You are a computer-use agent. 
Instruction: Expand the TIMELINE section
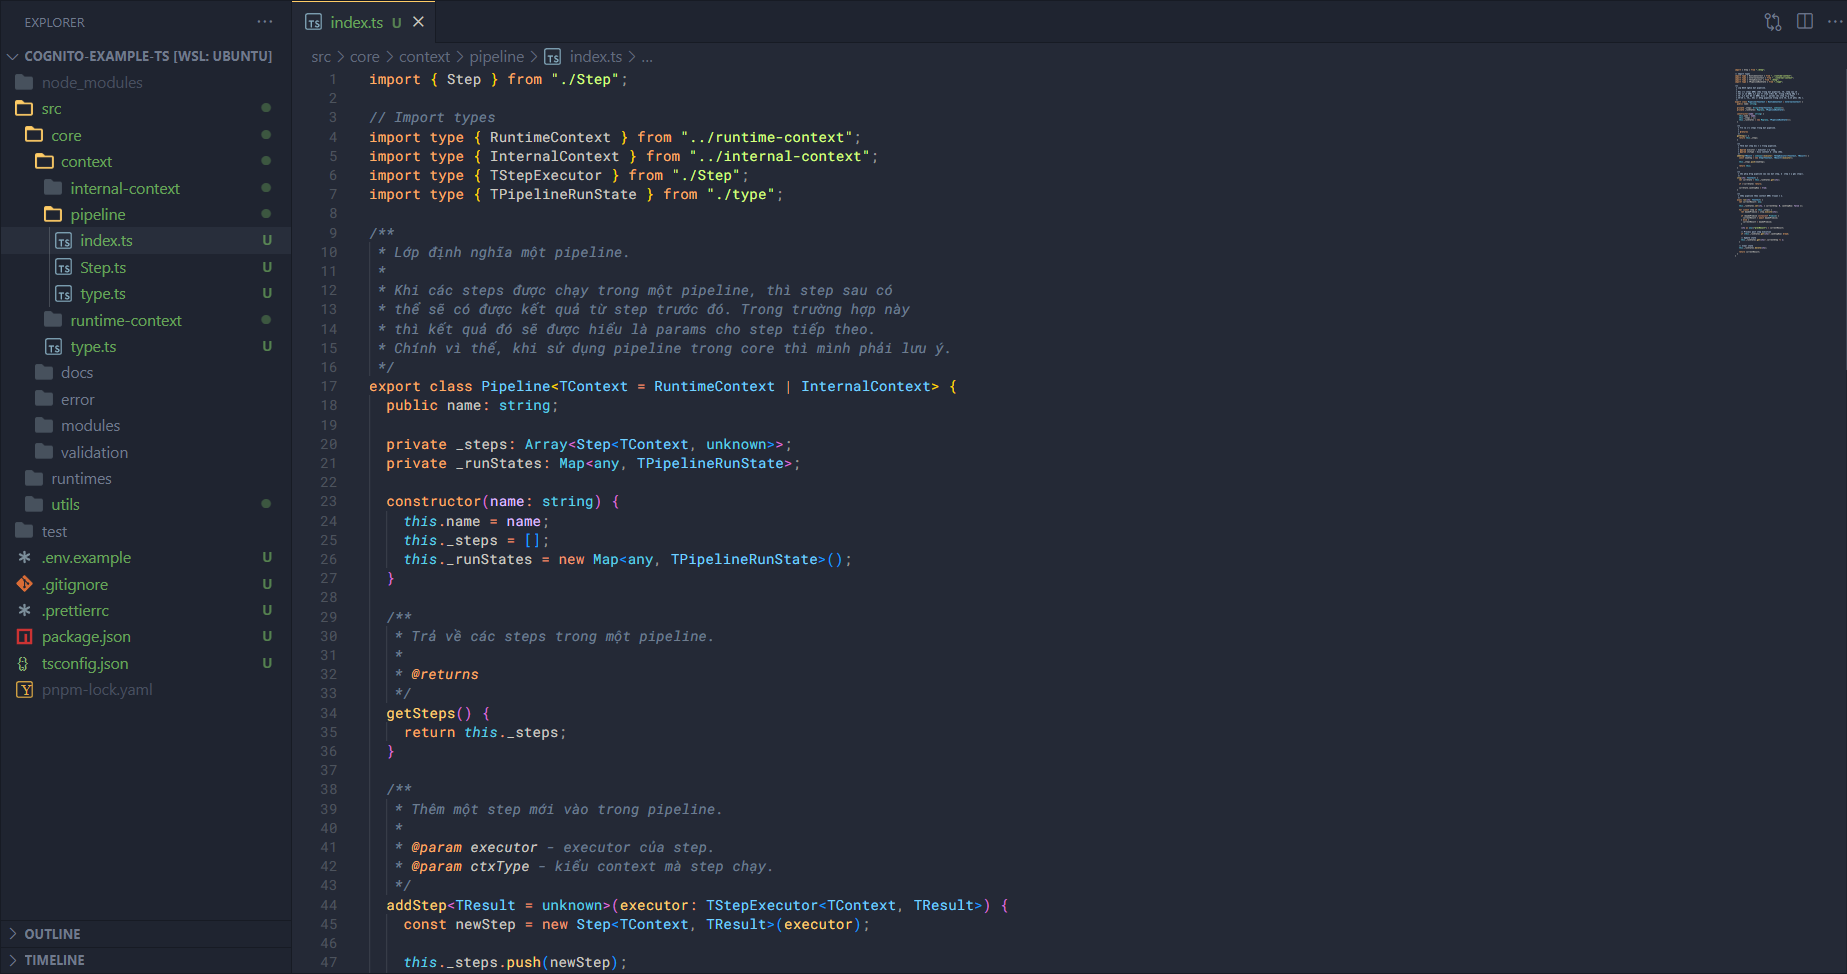54,960
